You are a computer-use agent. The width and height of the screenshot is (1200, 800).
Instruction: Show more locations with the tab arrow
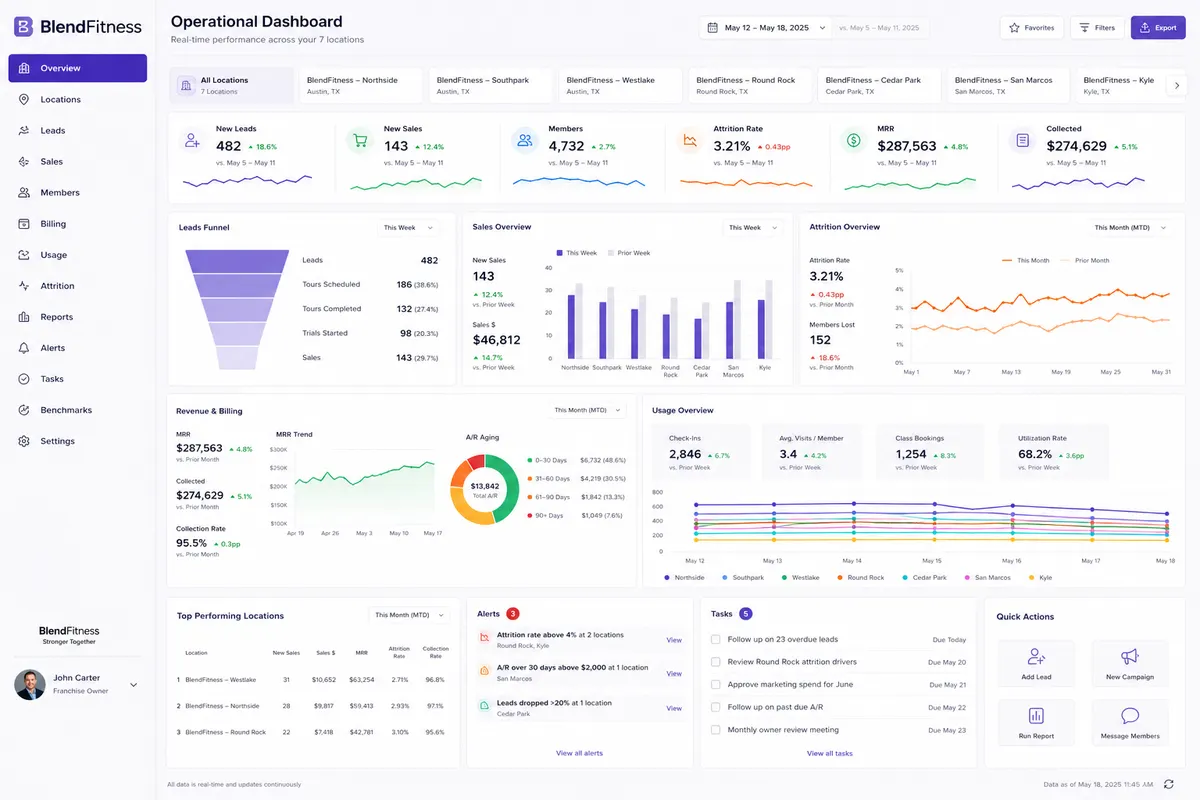[x=1177, y=86]
